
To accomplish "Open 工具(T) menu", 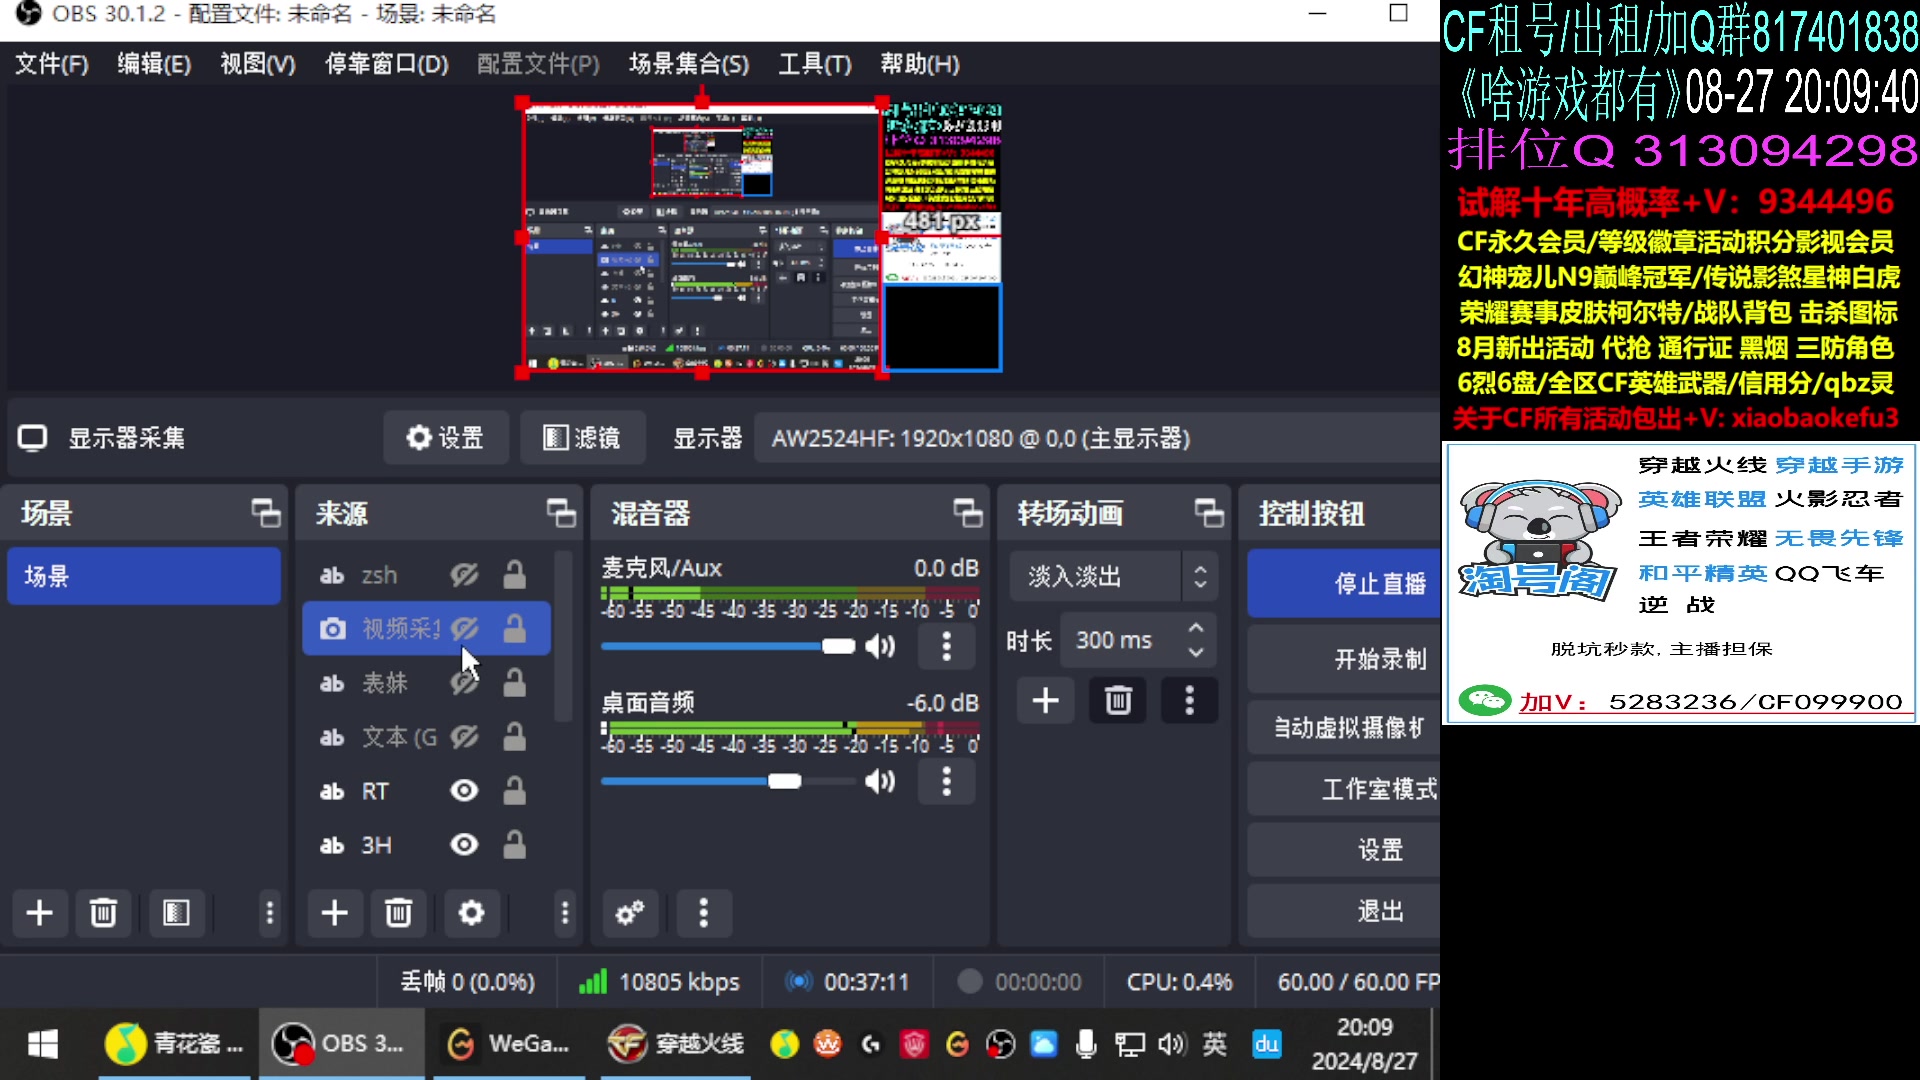I will (815, 64).
